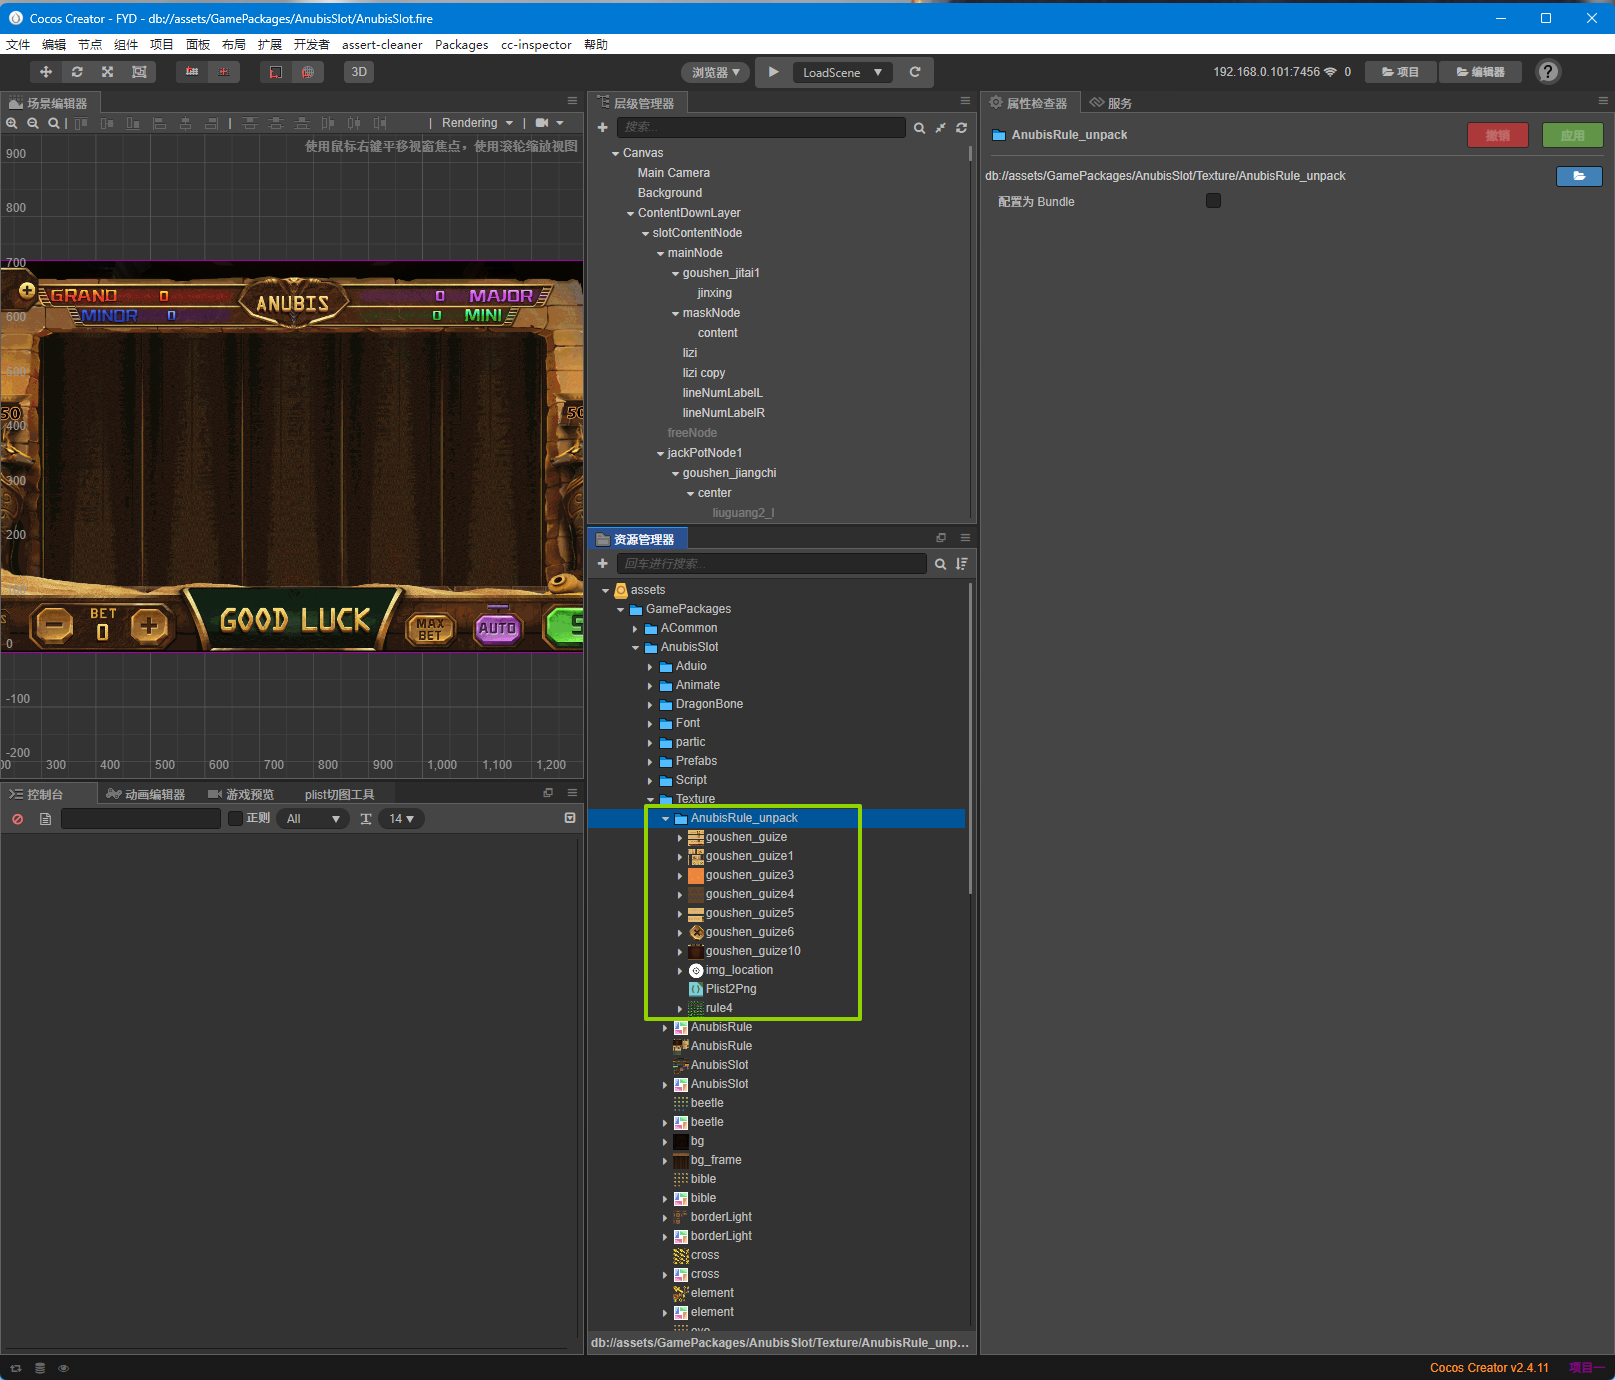Select the rotate transform tool
1615x1380 pixels.
(x=77, y=72)
